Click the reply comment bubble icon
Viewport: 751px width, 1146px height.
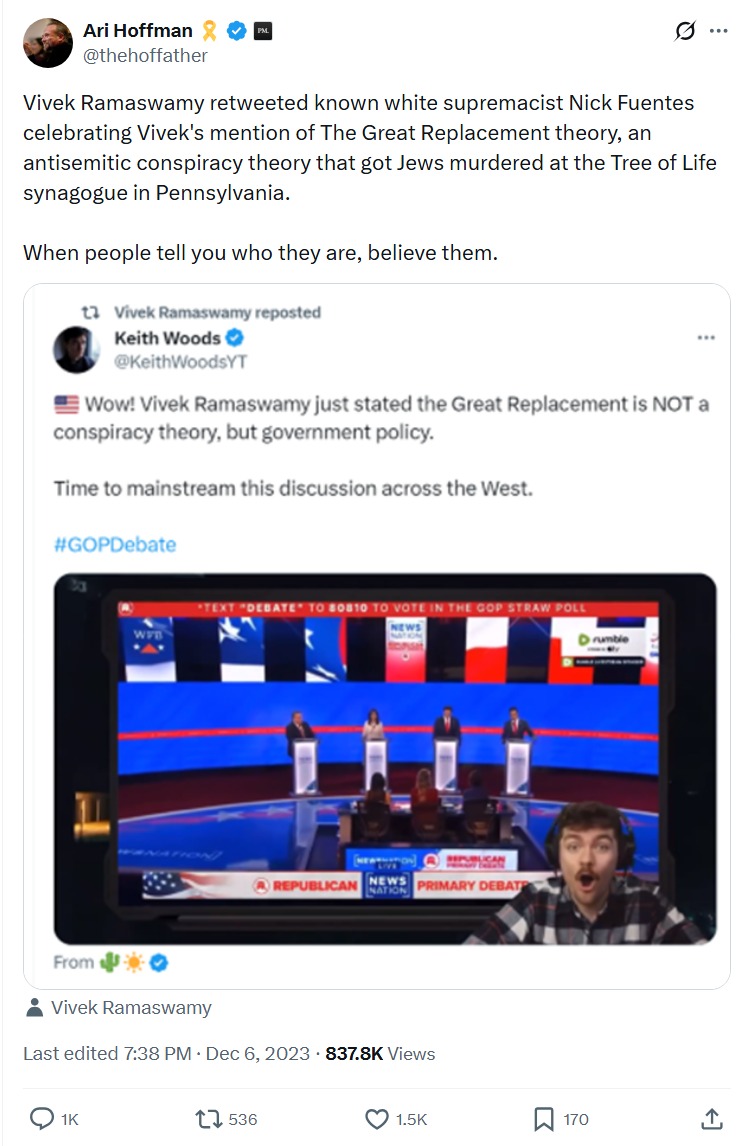coord(42,1118)
